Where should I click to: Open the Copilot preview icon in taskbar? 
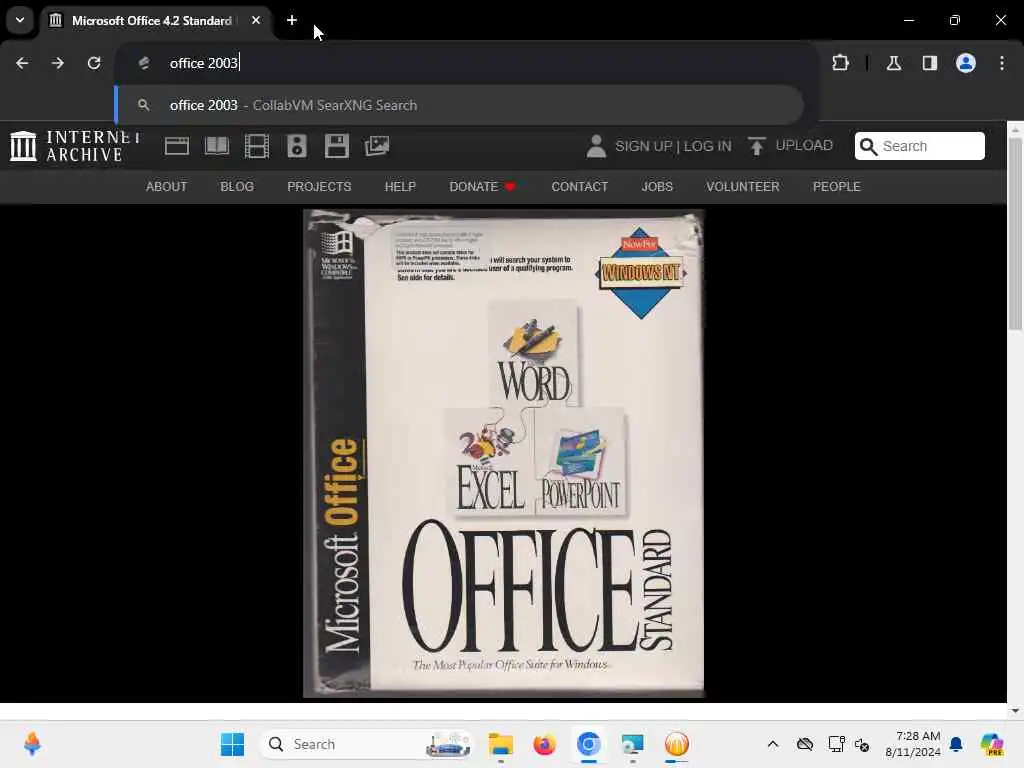991,744
